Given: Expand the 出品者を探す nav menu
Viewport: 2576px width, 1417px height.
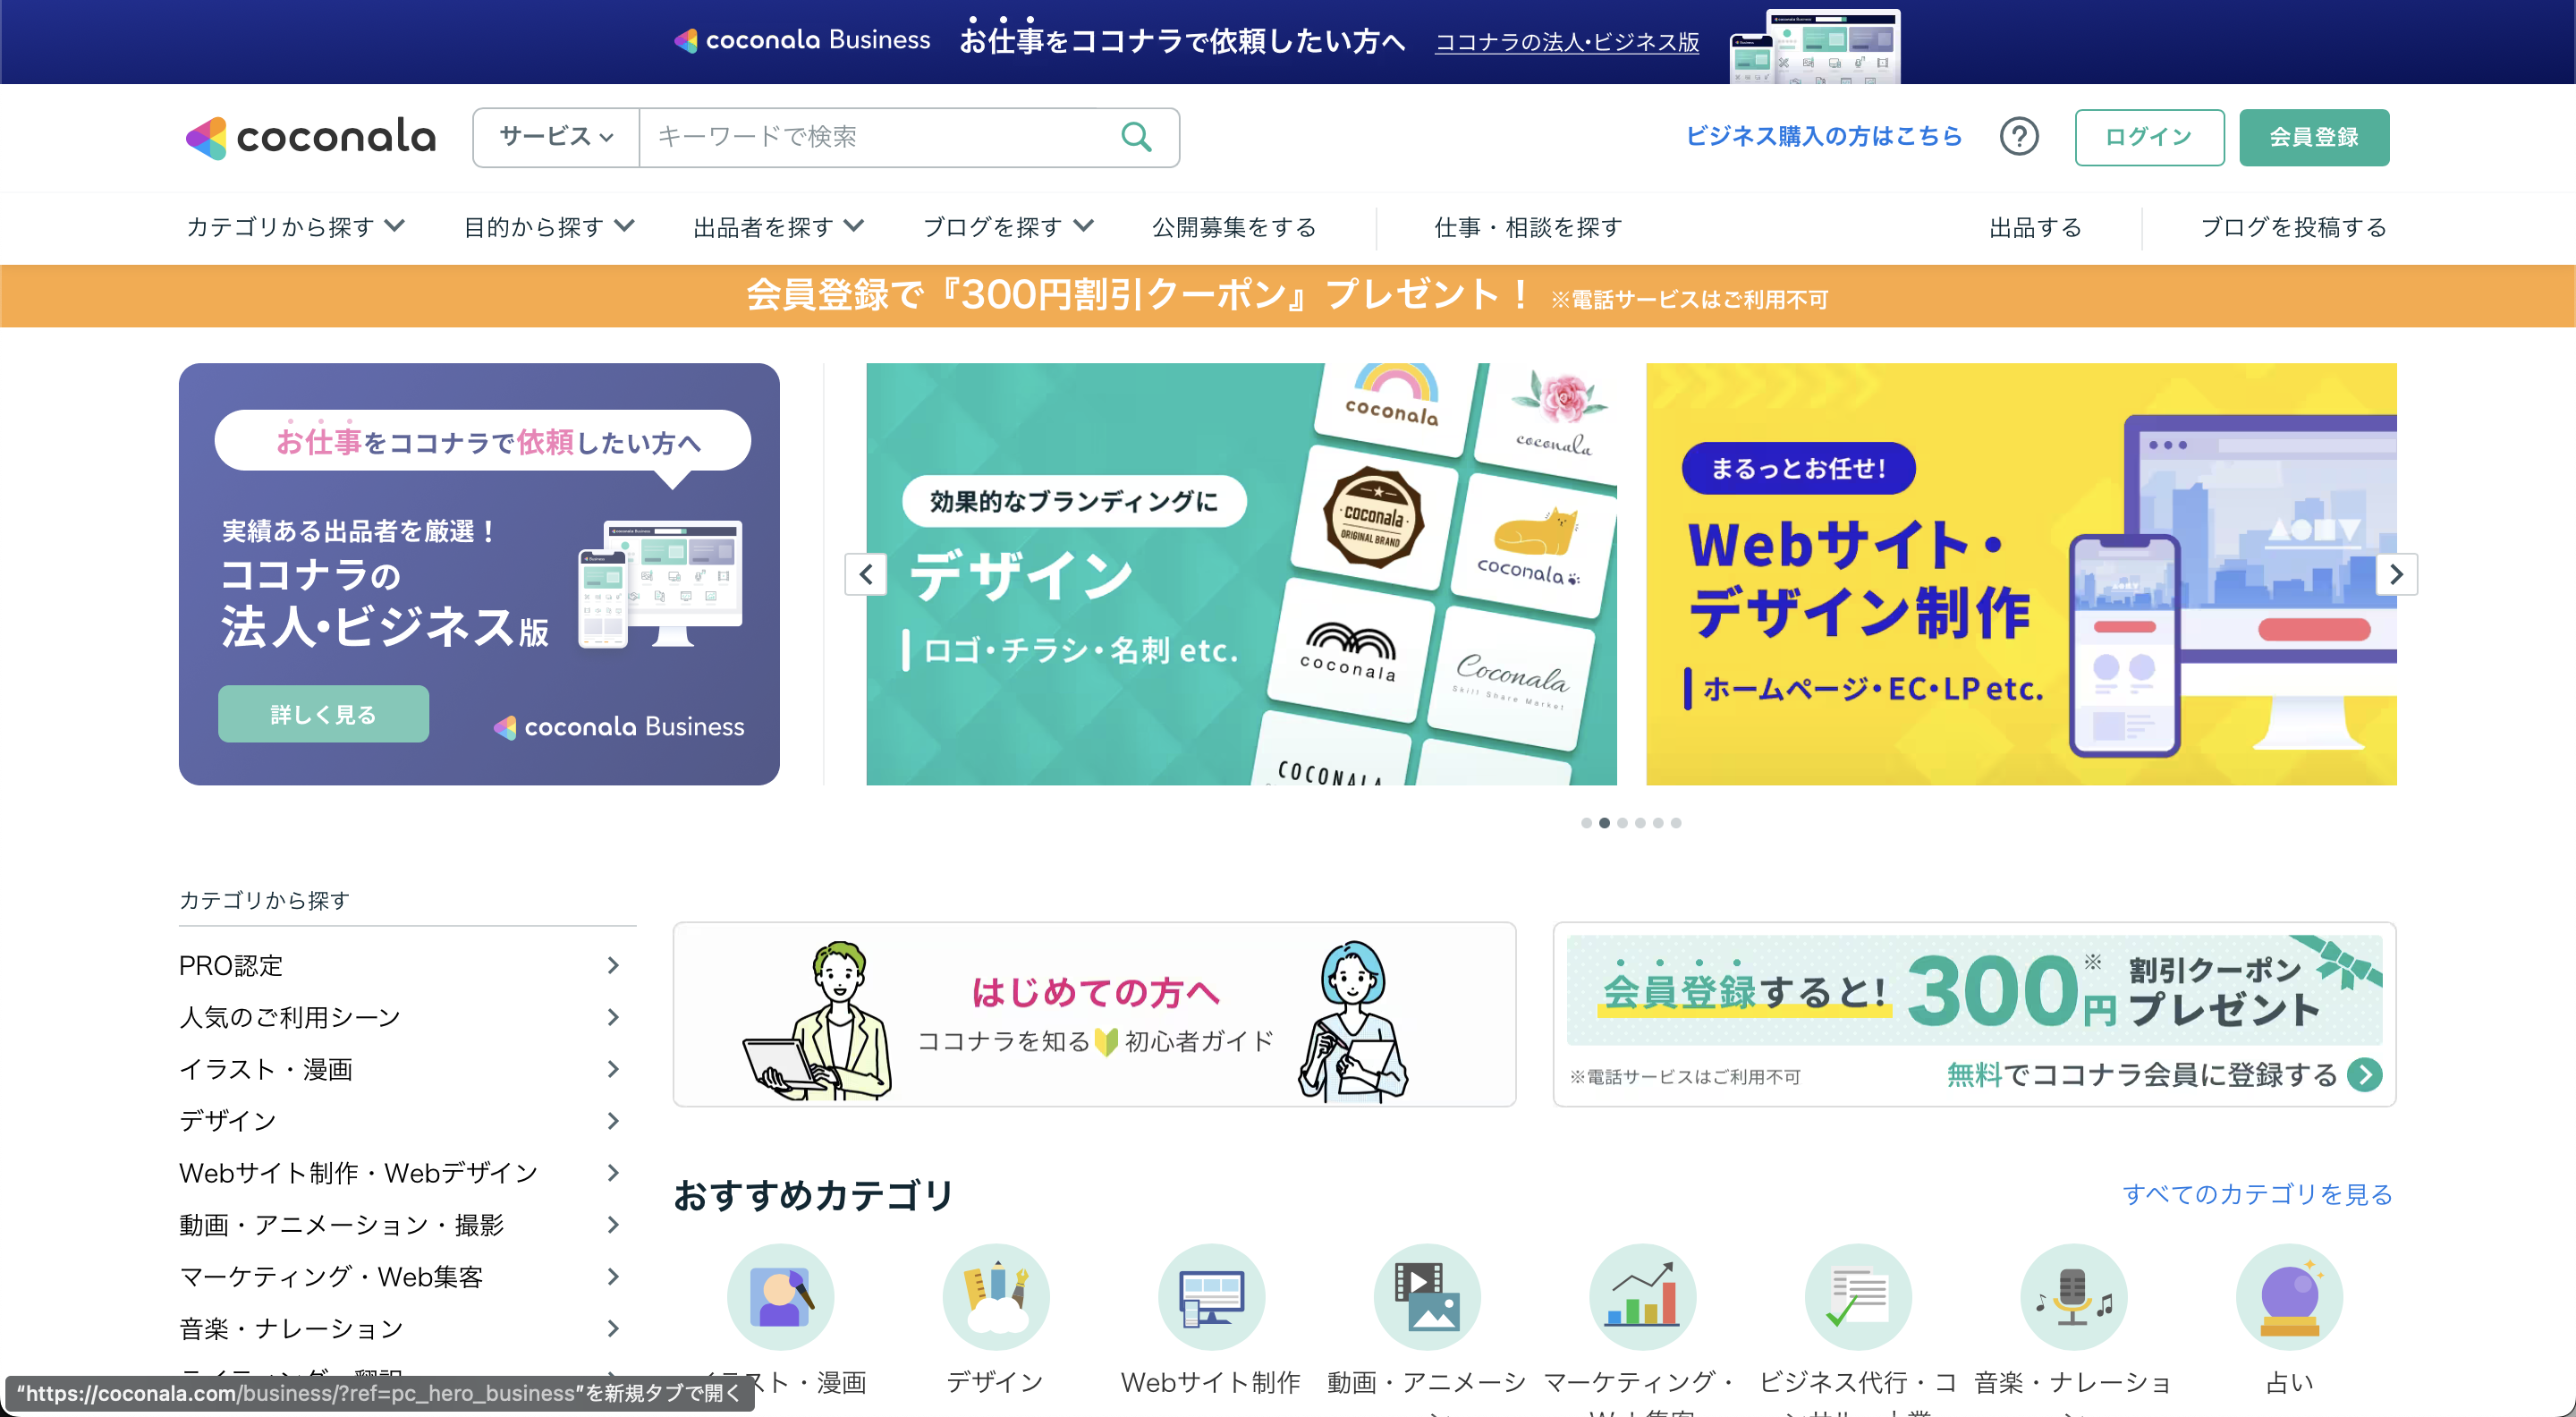Looking at the screenshot, I should pyautogui.click(x=778, y=227).
